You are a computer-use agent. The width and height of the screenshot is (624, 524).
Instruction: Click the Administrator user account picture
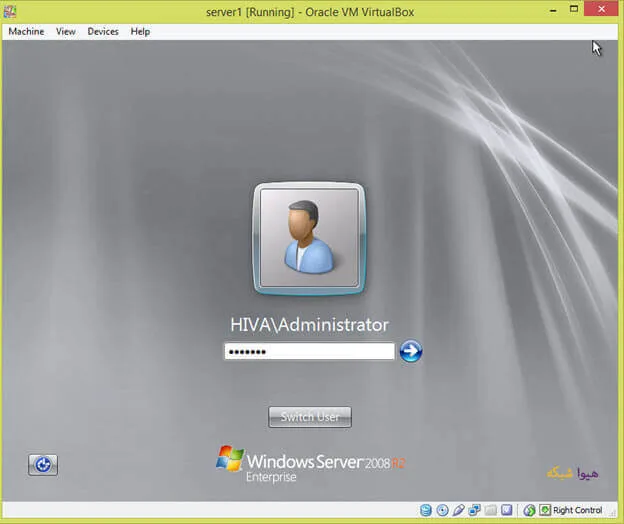[x=309, y=238]
